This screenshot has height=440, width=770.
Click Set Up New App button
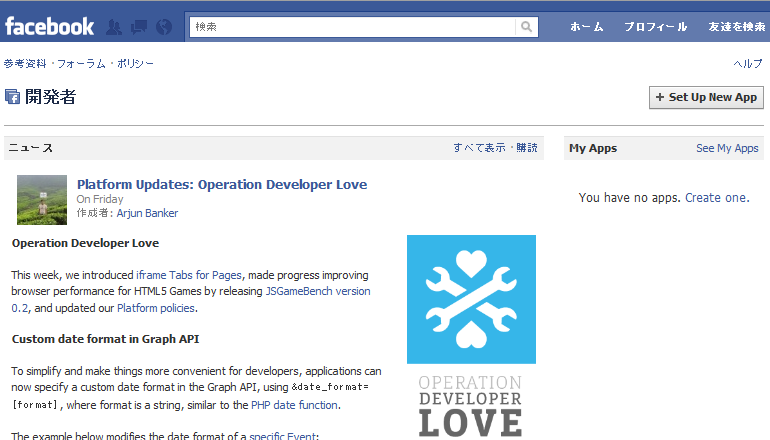pyautogui.click(x=706, y=97)
